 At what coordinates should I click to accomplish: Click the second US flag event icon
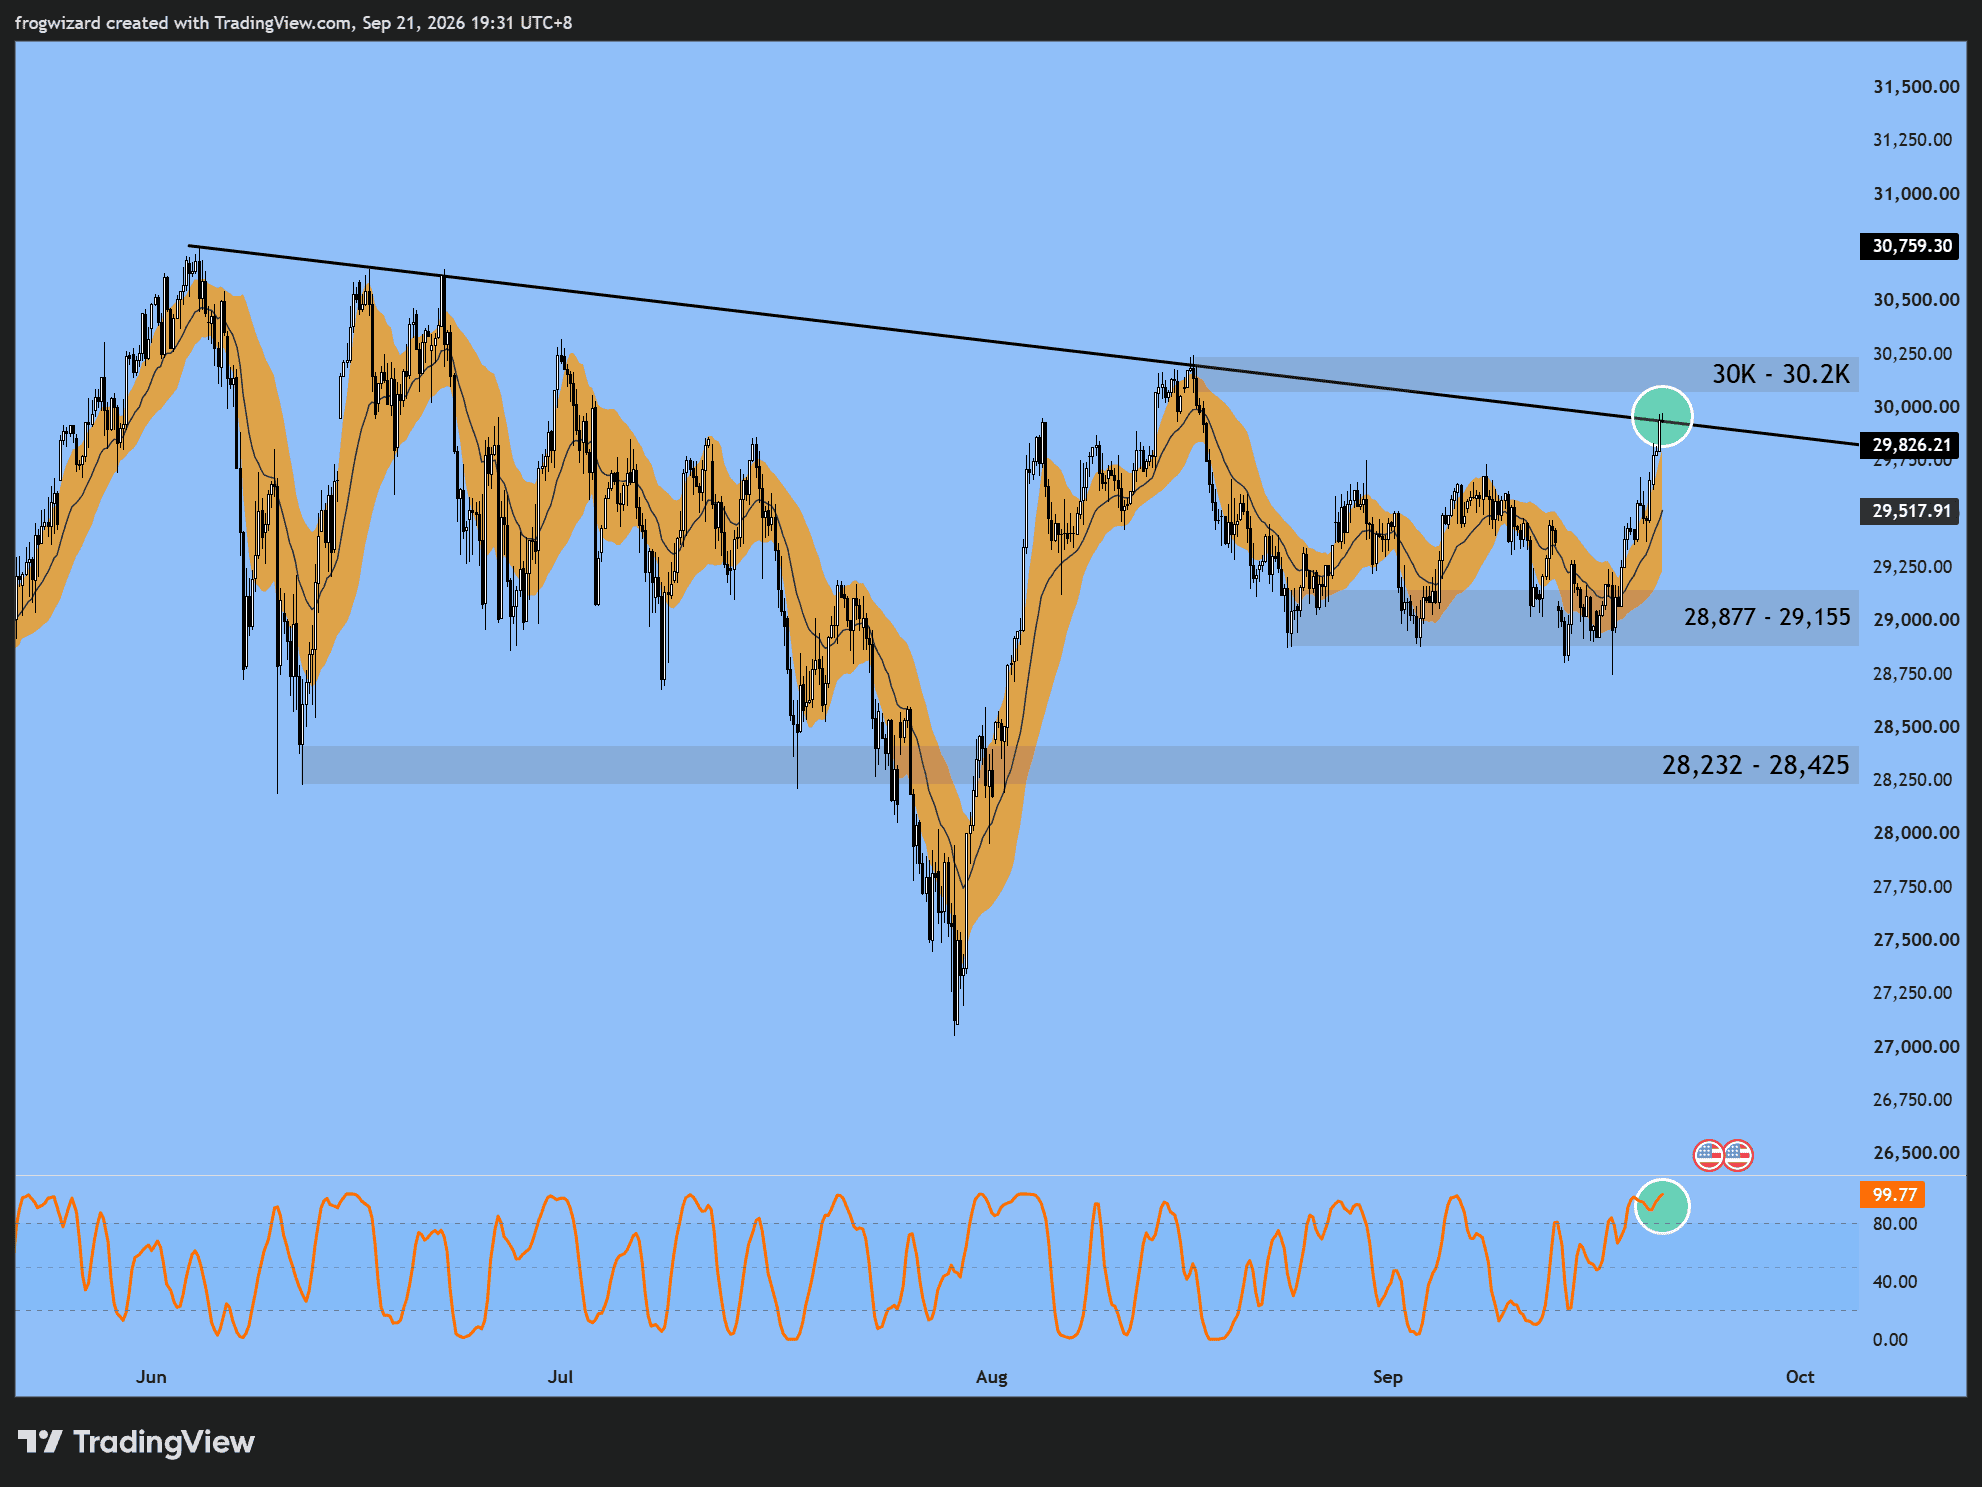coord(1738,1155)
